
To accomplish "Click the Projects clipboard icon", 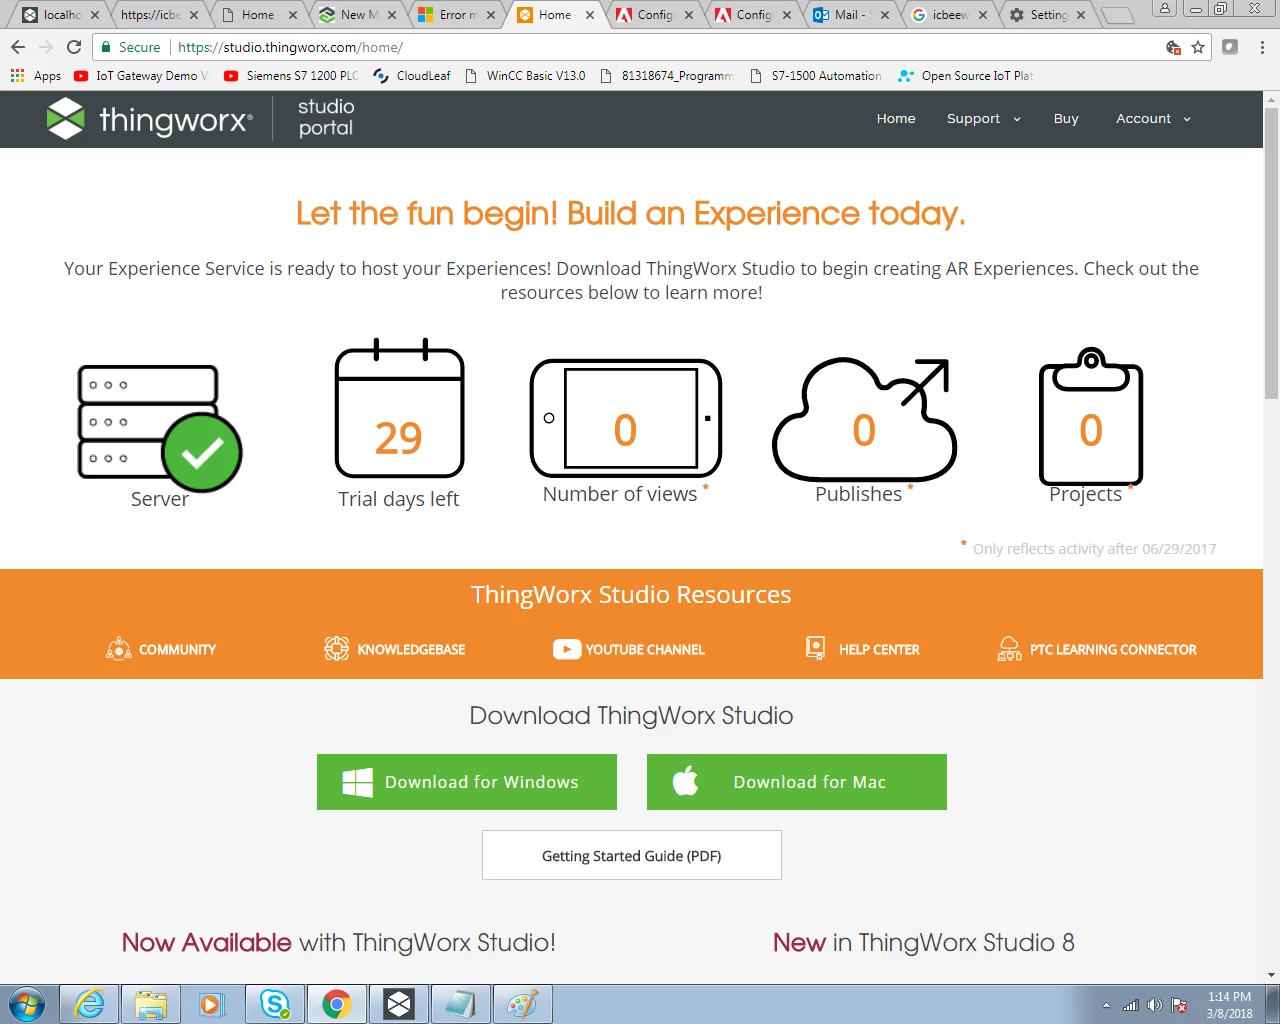I will pos(1091,416).
